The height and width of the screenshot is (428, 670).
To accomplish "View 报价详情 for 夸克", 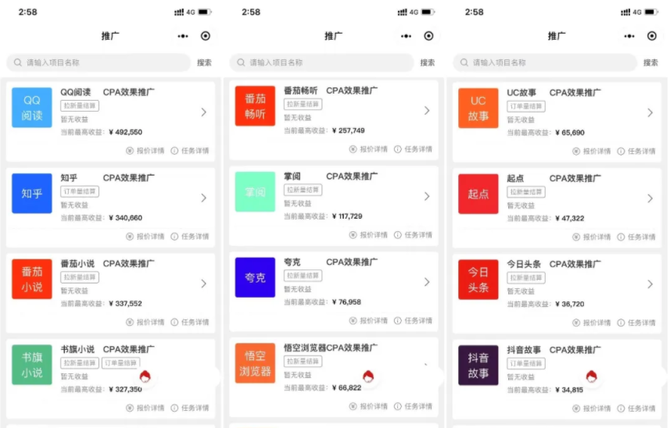I will tap(368, 321).
